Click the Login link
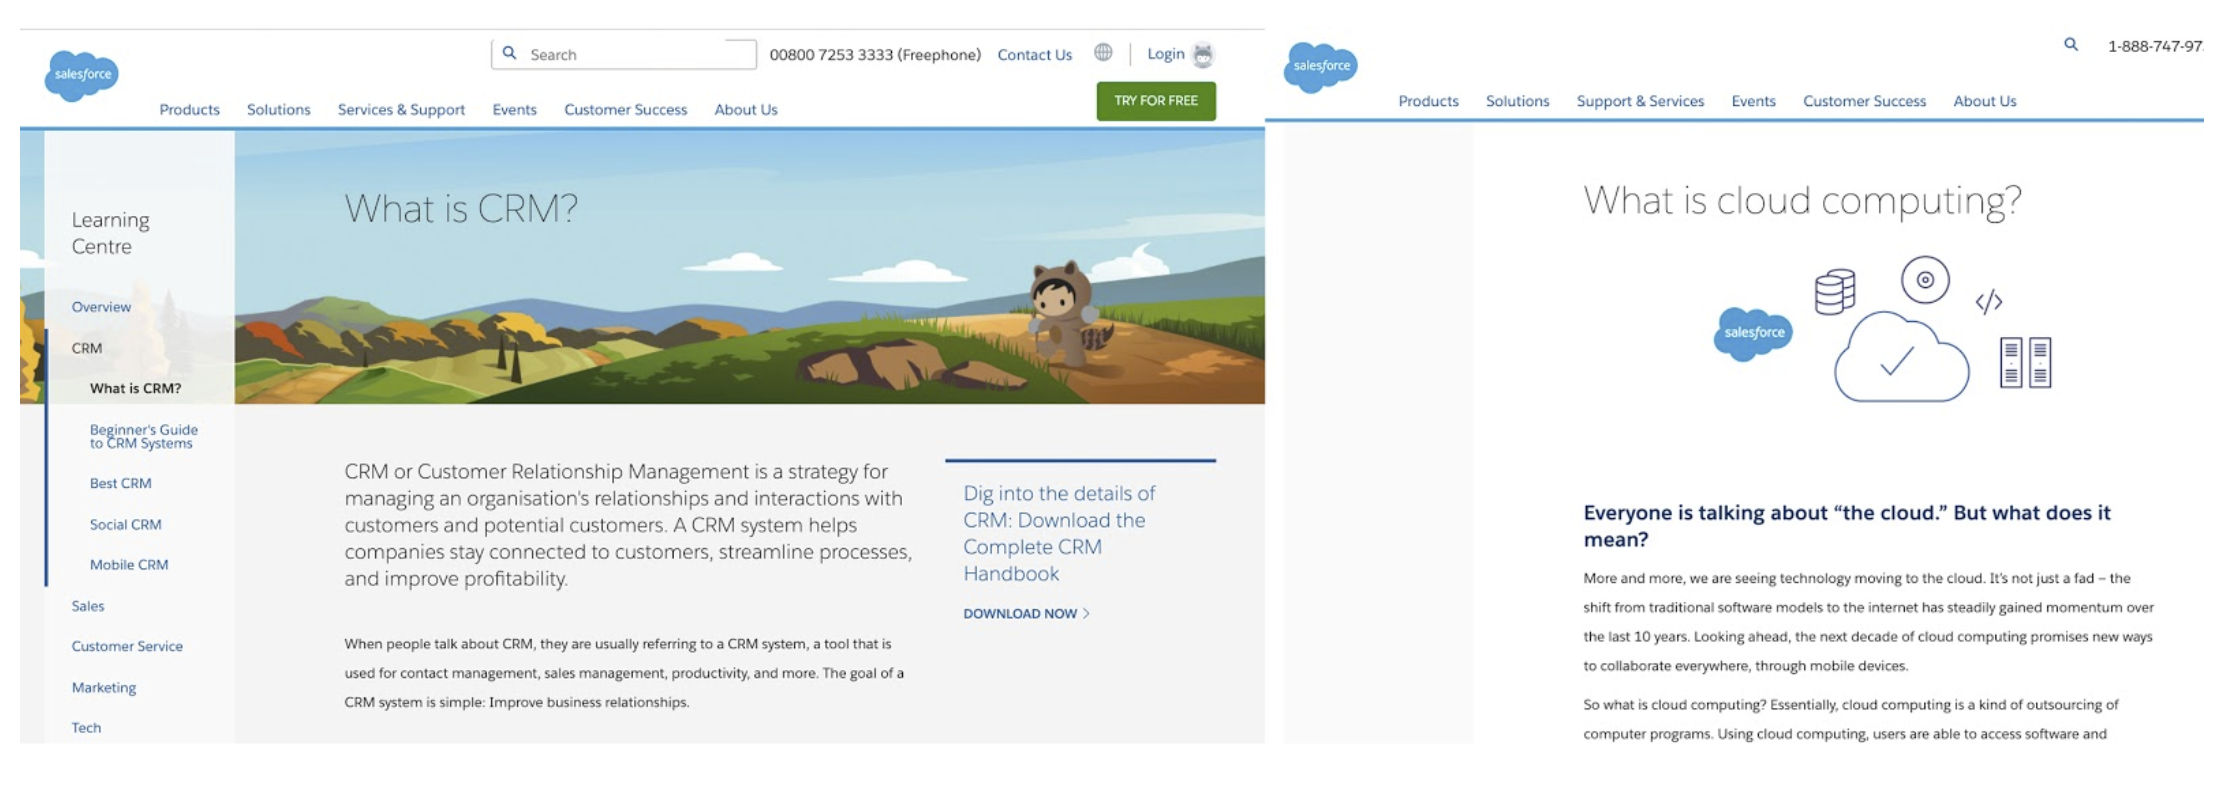 point(1166,54)
